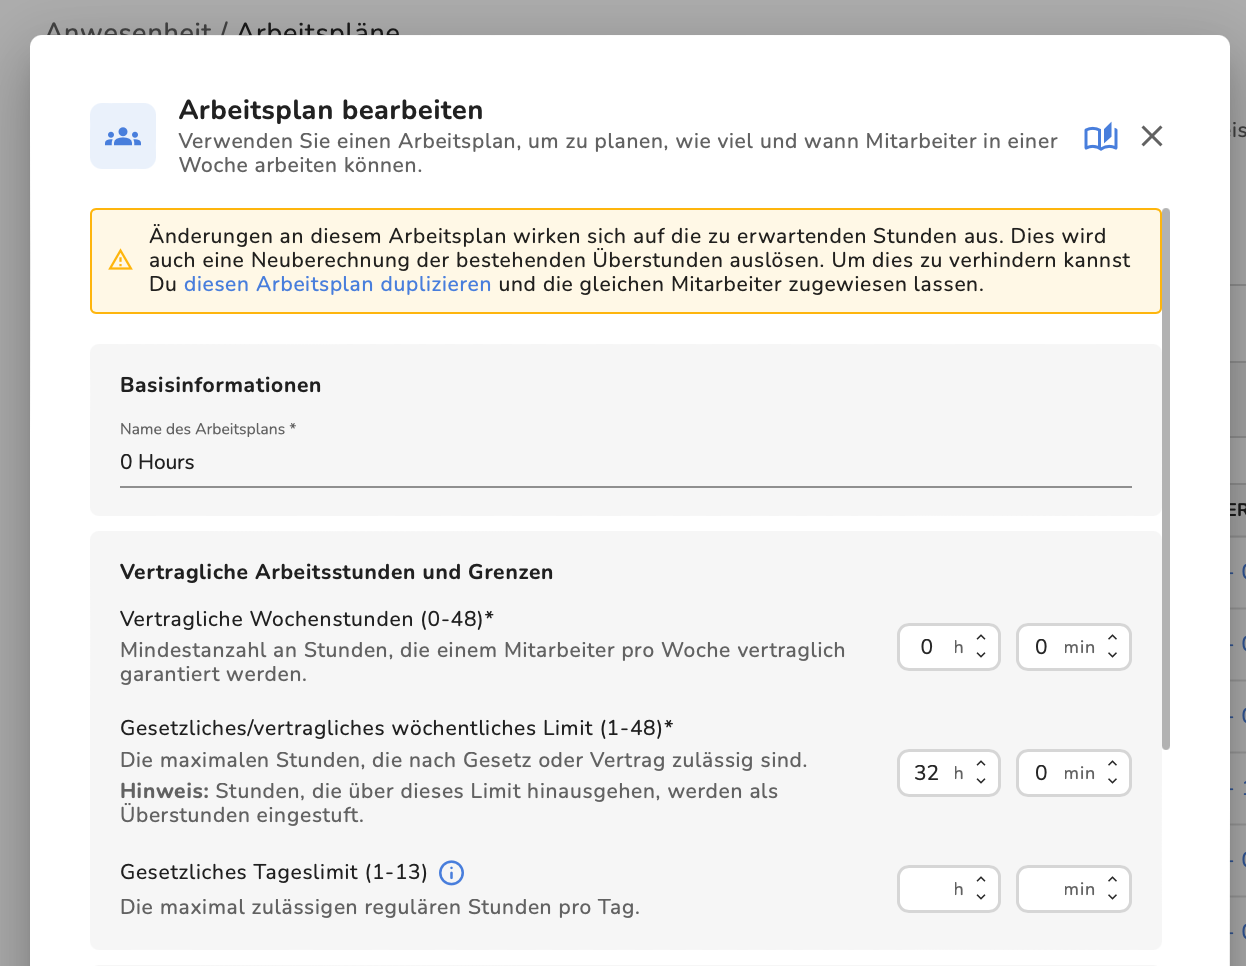Image resolution: width=1246 pixels, height=966 pixels.
Task: Open the help guide book icon
Action: 1101,137
